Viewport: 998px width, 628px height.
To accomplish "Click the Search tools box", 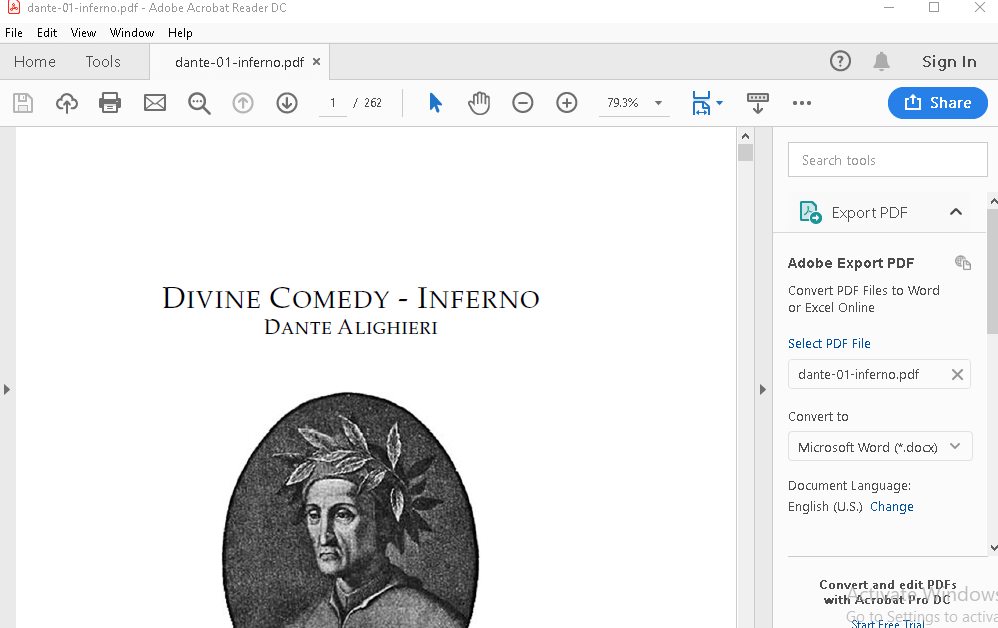I will tap(887, 160).
